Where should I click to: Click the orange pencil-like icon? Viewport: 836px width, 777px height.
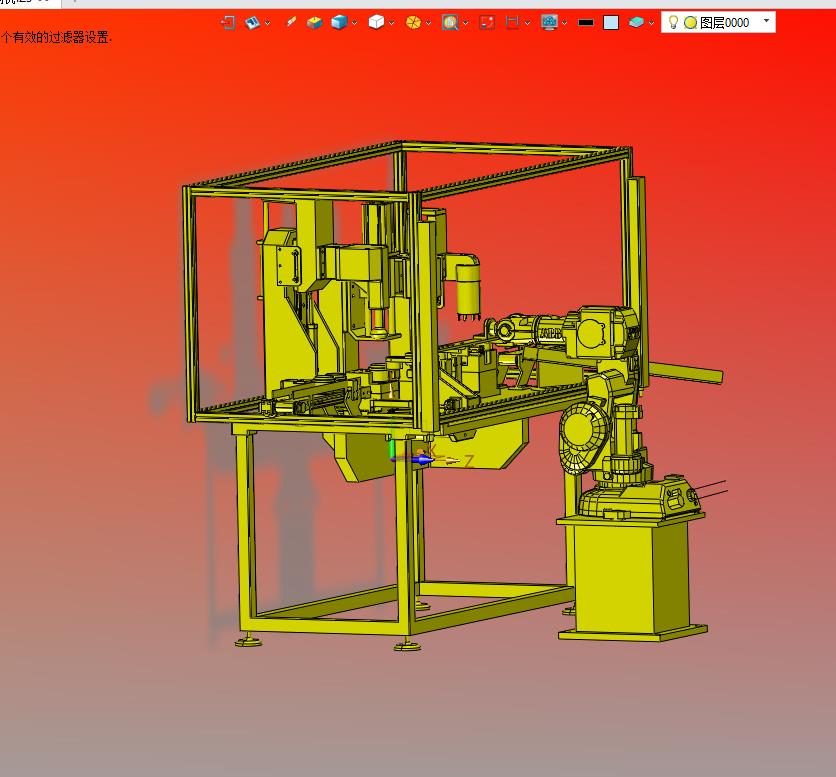[x=291, y=22]
